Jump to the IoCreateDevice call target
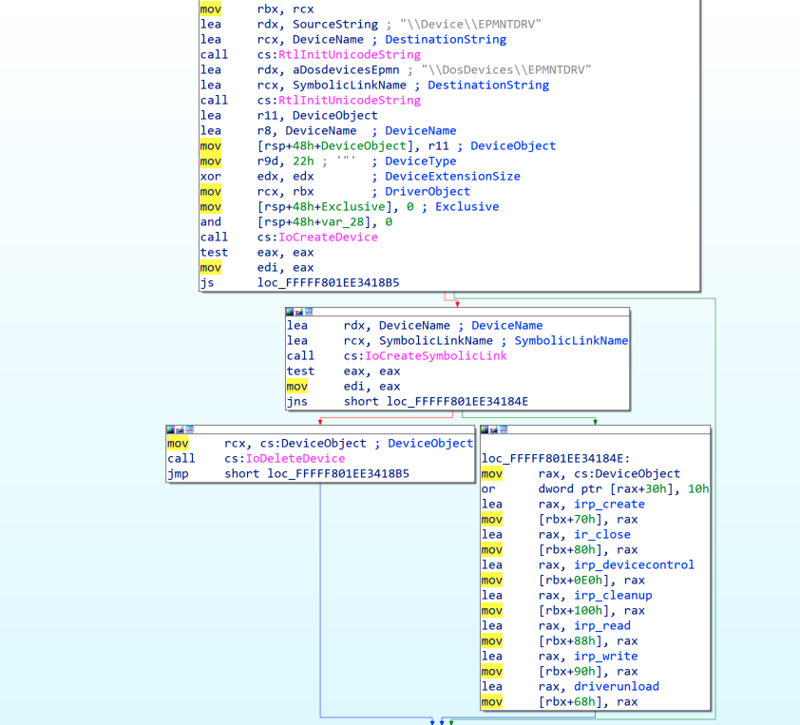The height and width of the screenshot is (725, 800). click(328, 237)
